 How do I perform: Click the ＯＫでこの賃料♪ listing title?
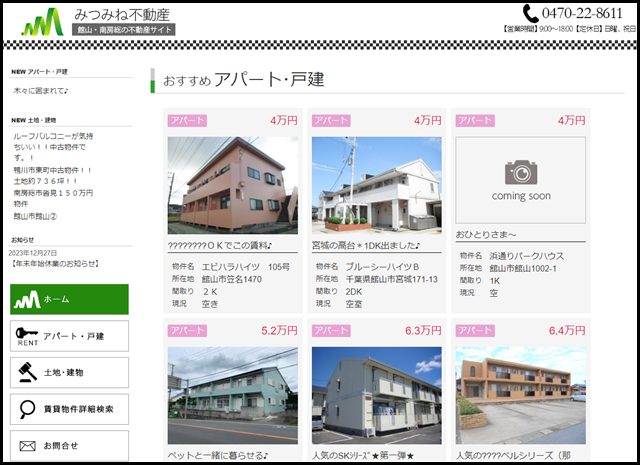220,246
